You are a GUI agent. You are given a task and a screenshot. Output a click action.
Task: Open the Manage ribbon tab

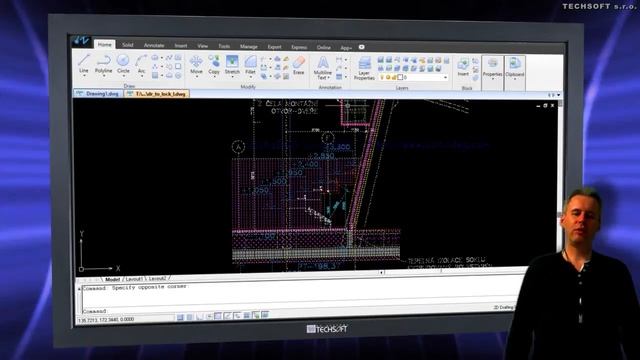point(249,47)
